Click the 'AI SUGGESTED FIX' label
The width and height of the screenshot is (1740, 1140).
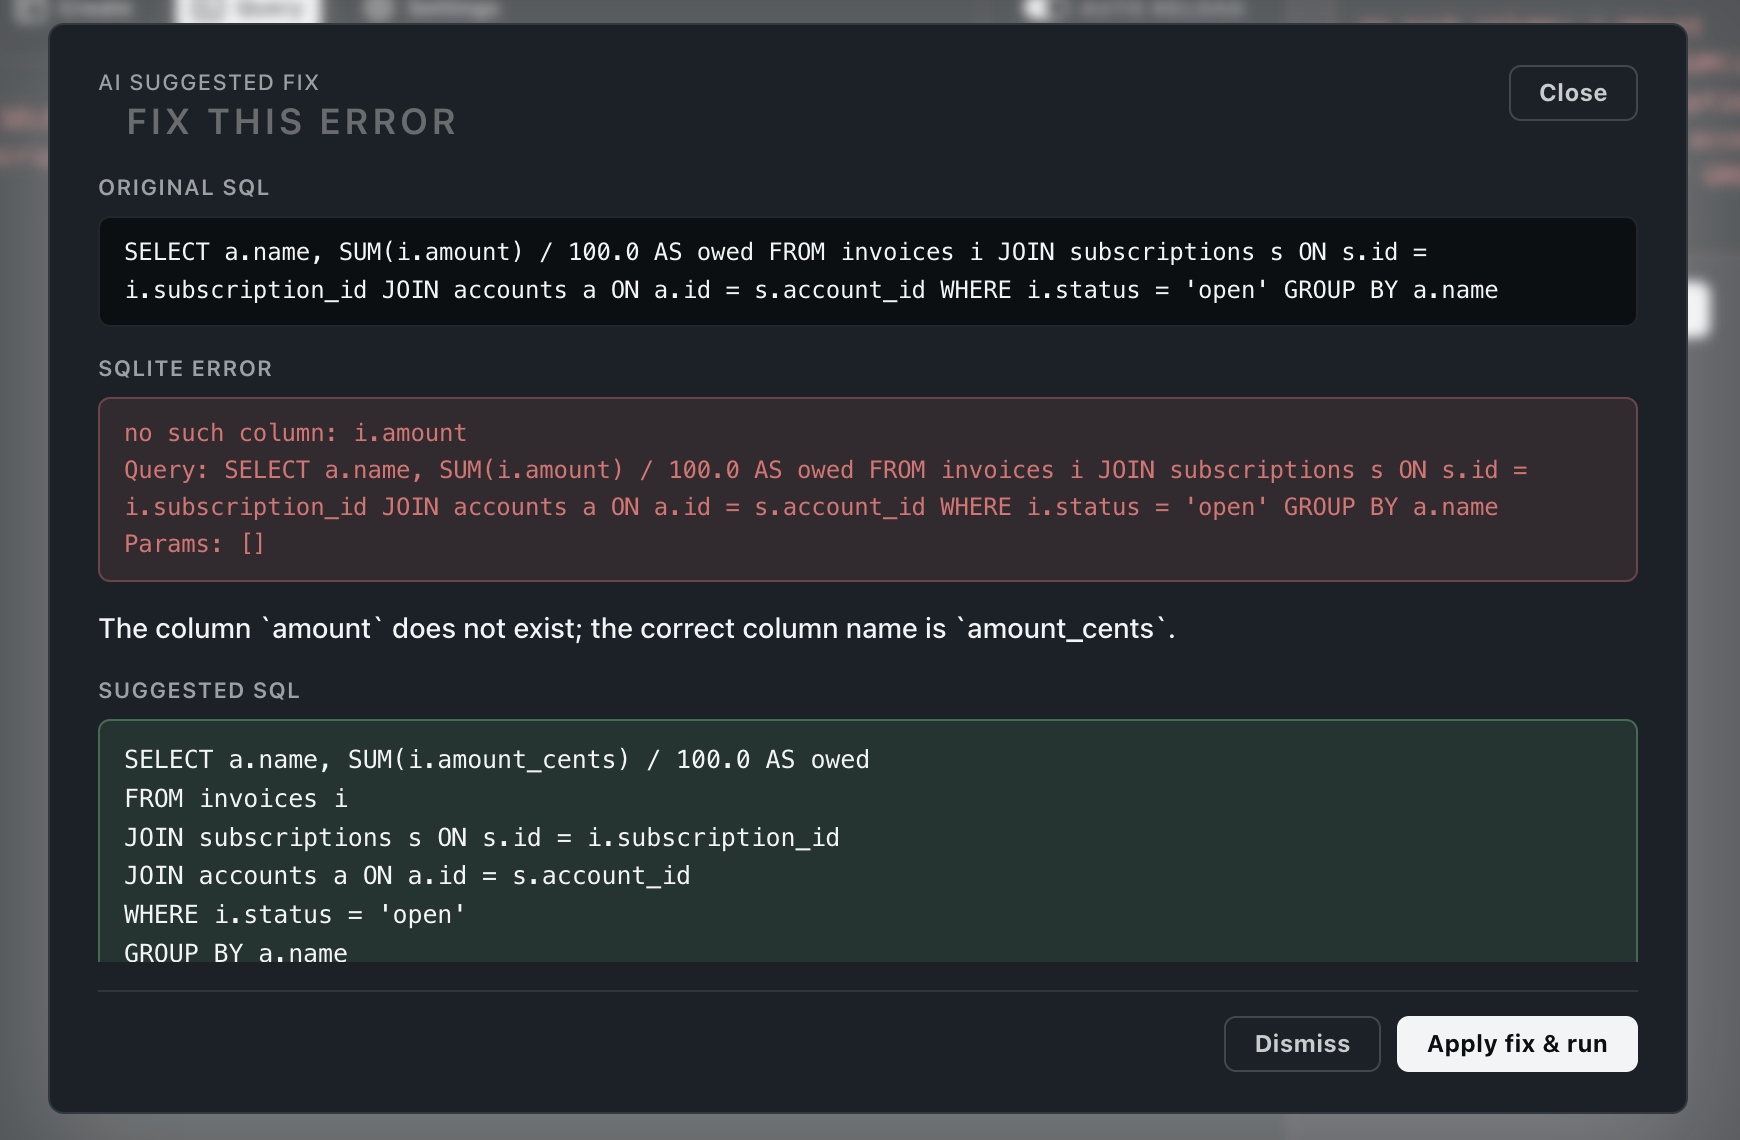click(x=209, y=83)
